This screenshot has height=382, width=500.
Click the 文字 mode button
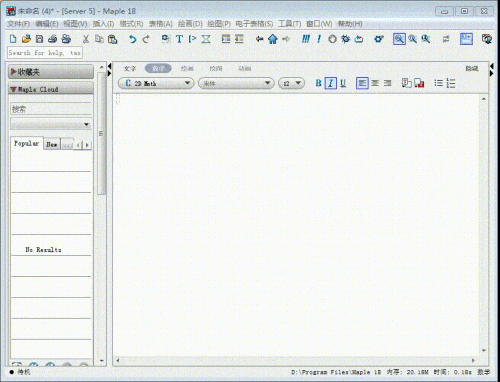(130, 68)
